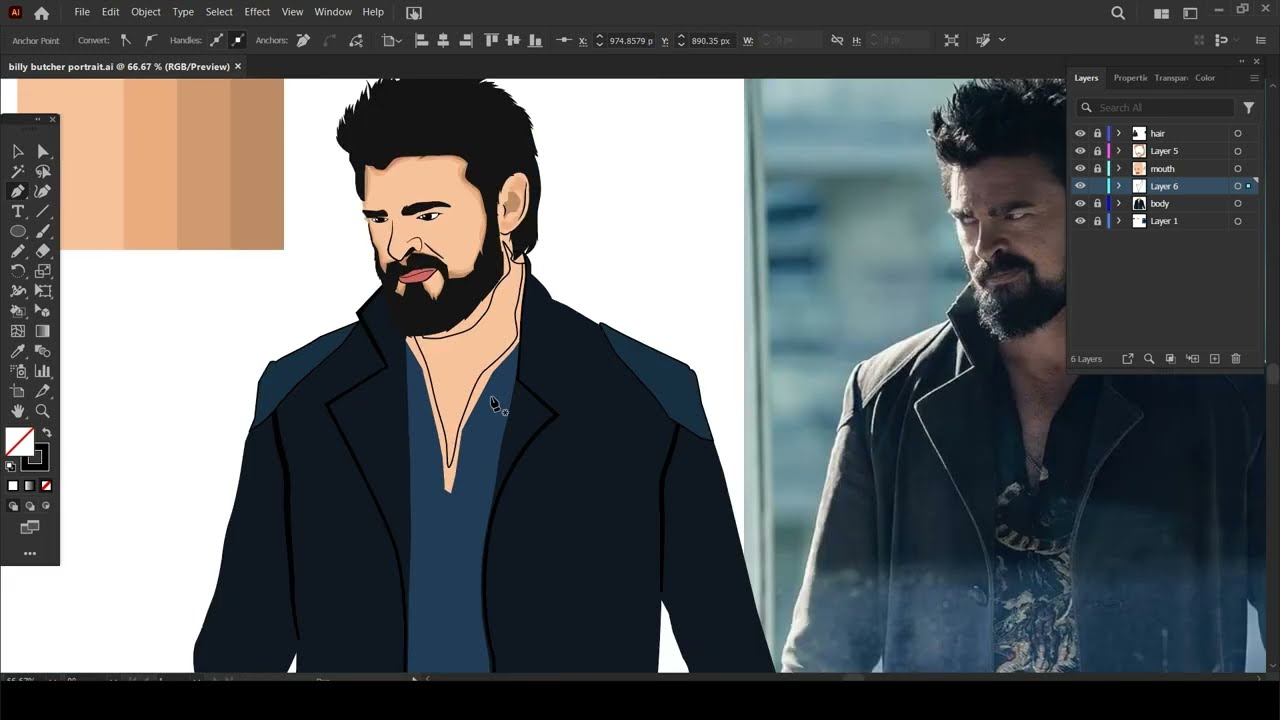Activate the Hand tool
The height and width of the screenshot is (720, 1280).
click(18, 411)
